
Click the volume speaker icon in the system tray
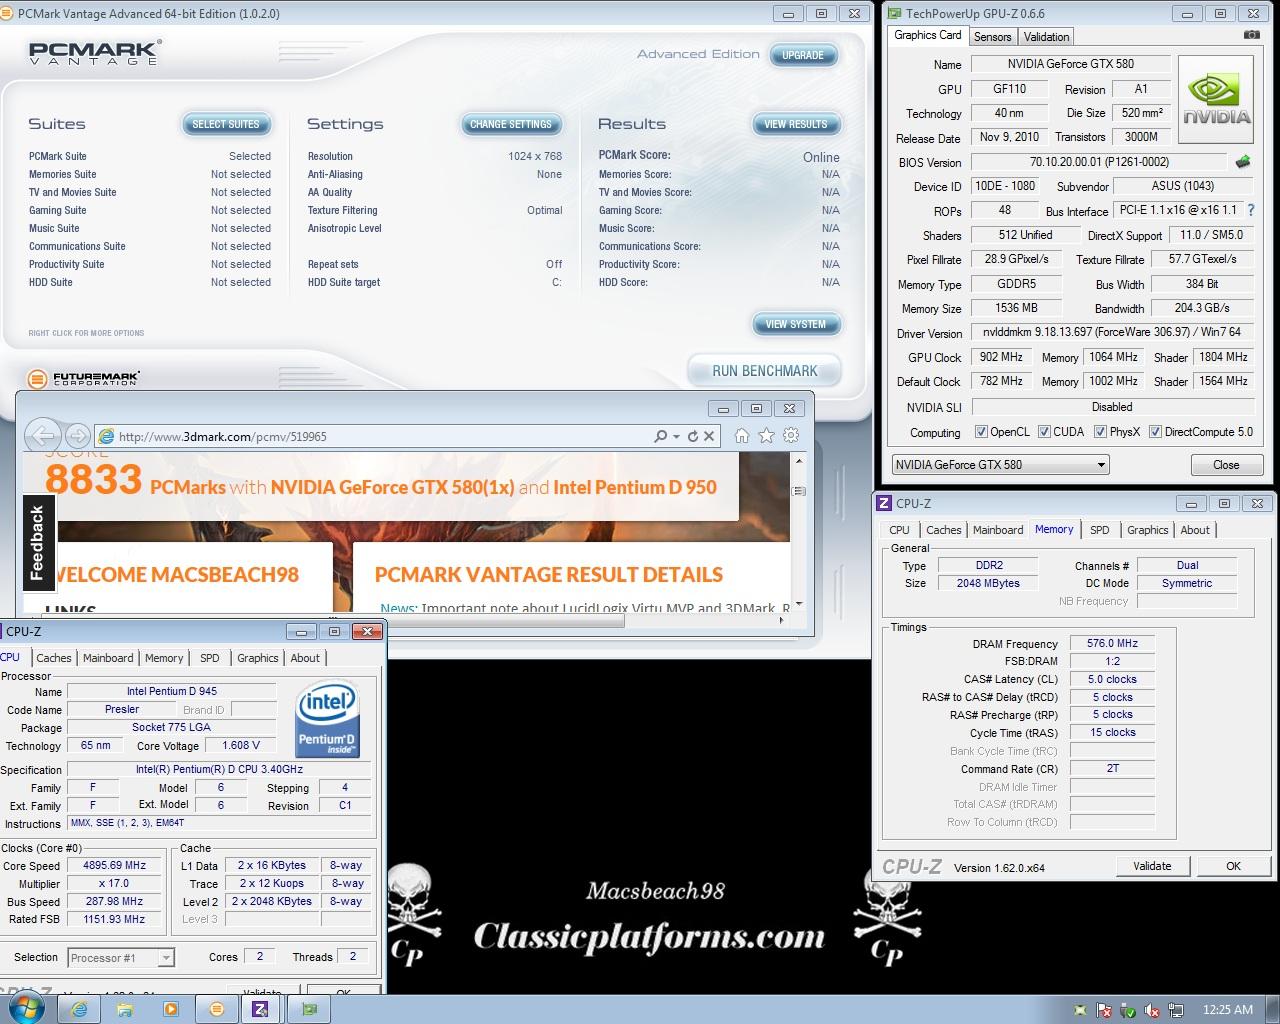(x=1152, y=1010)
